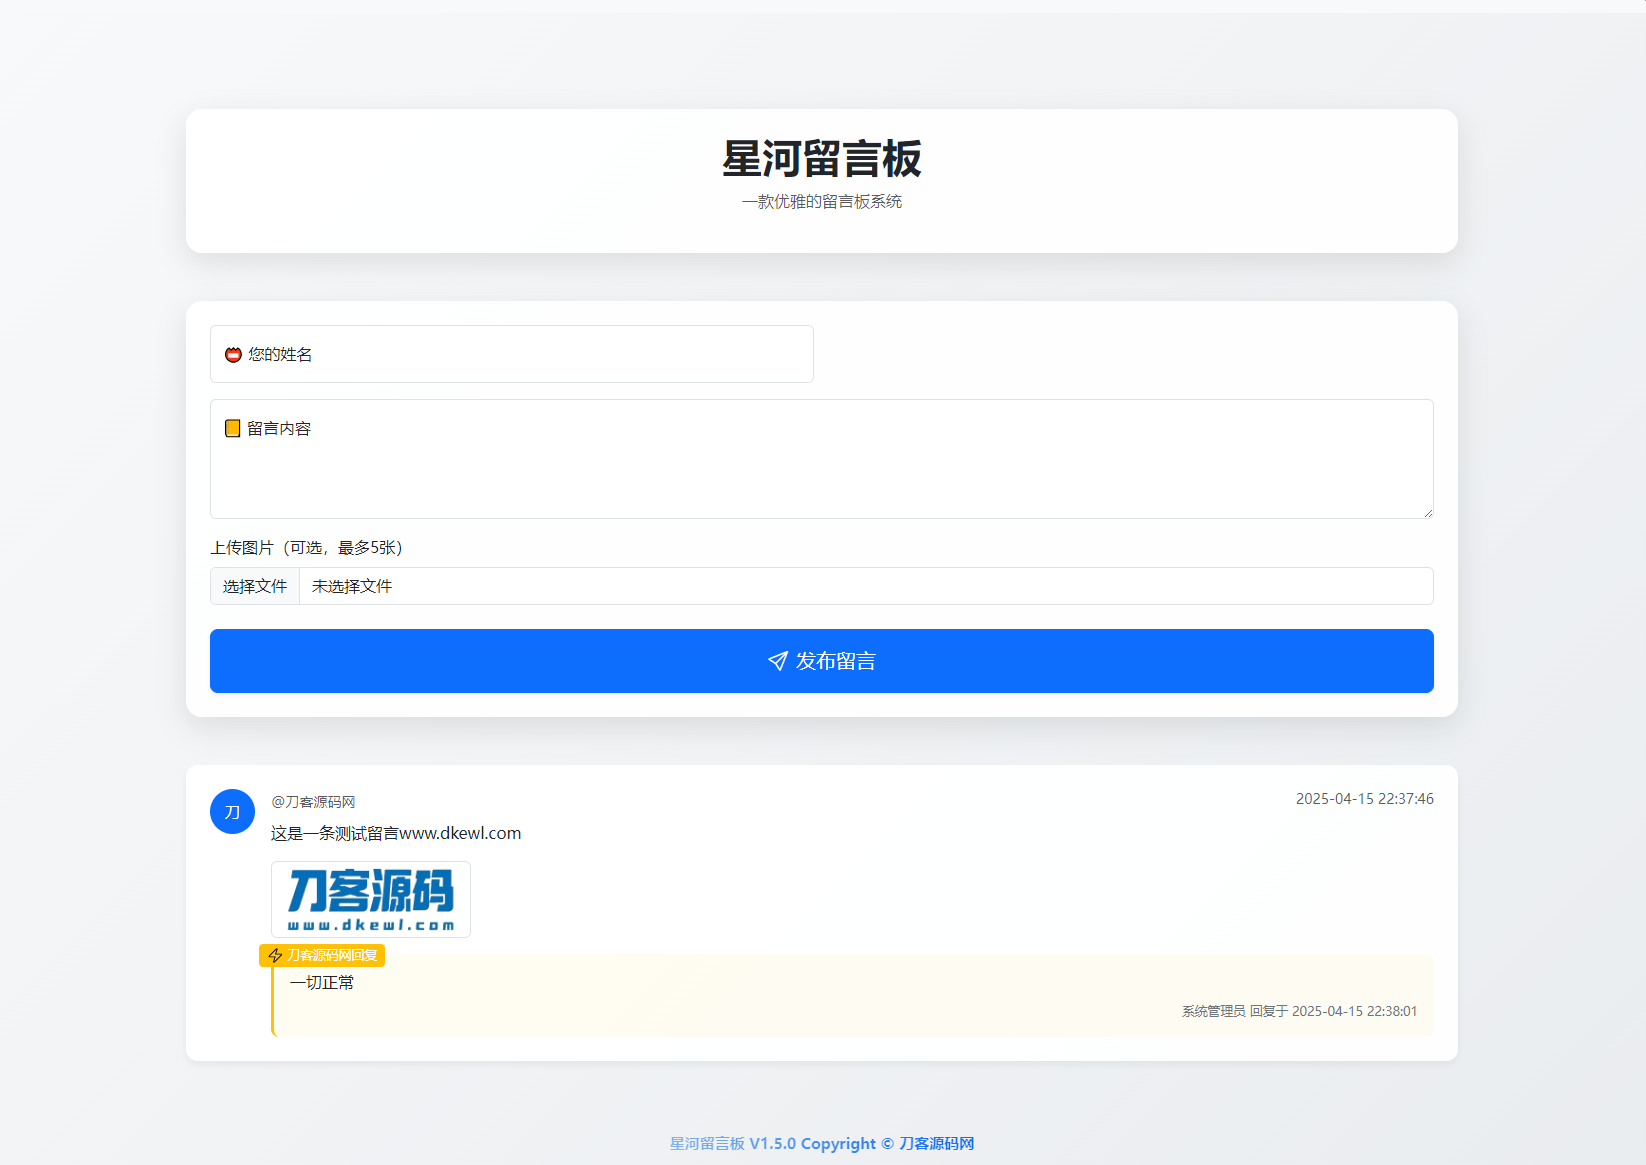Image resolution: width=1646 pixels, height=1165 pixels.
Task: Click the paper plane icon on publish button
Action: click(x=777, y=661)
